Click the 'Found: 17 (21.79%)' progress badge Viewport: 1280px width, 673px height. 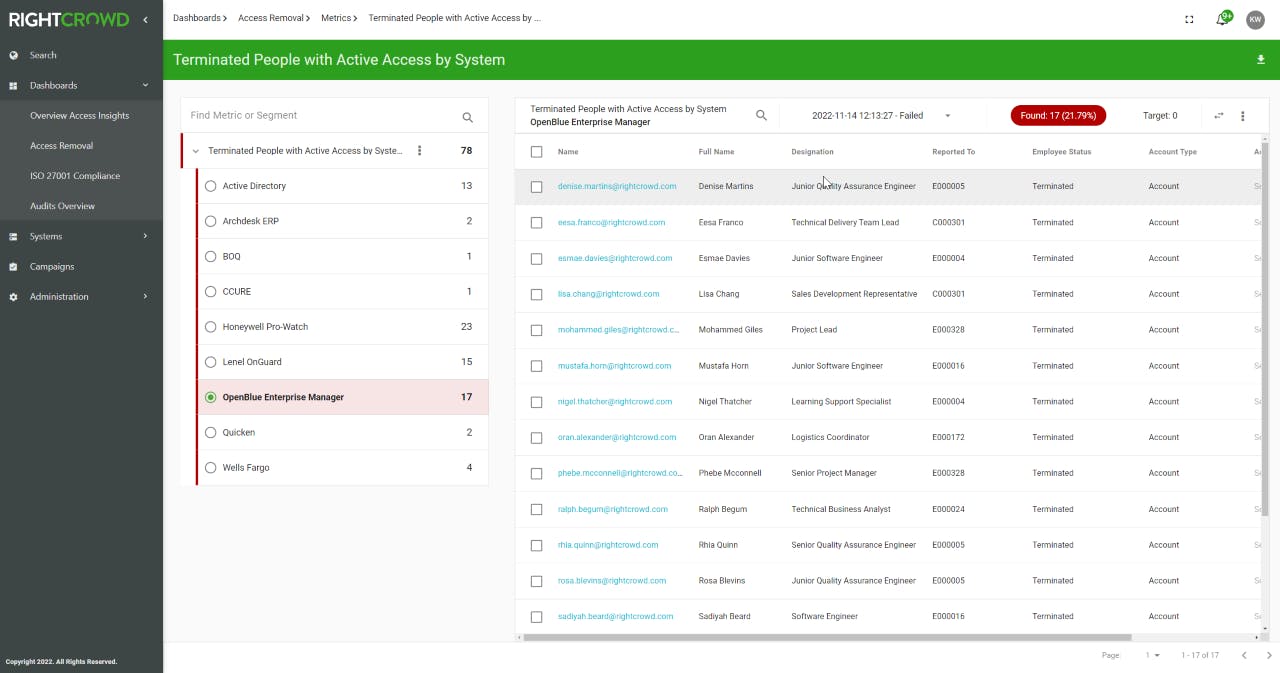[1058, 115]
